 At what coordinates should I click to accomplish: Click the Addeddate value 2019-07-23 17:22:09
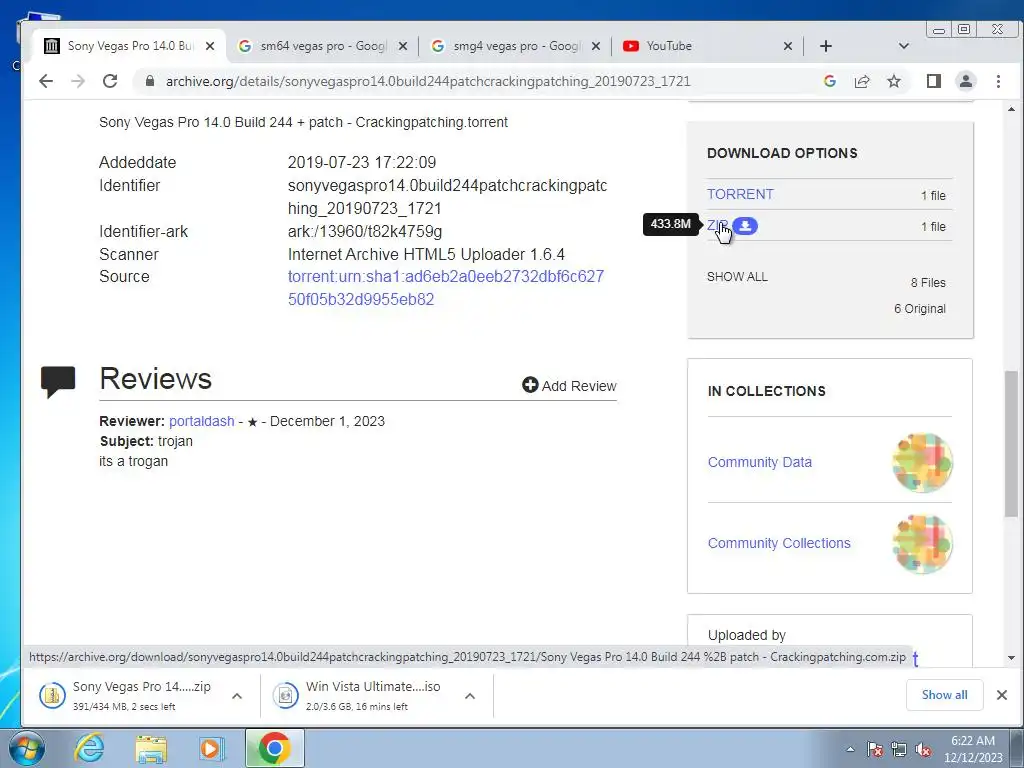tap(362, 162)
